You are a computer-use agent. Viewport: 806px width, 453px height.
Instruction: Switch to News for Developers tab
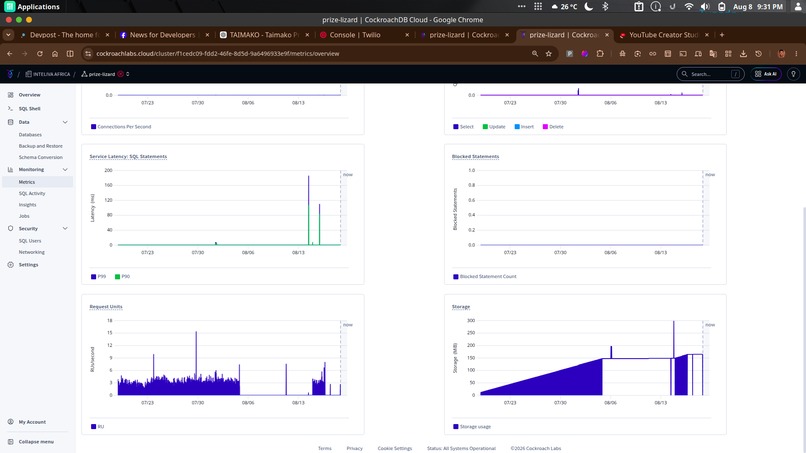click(x=162, y=35)
